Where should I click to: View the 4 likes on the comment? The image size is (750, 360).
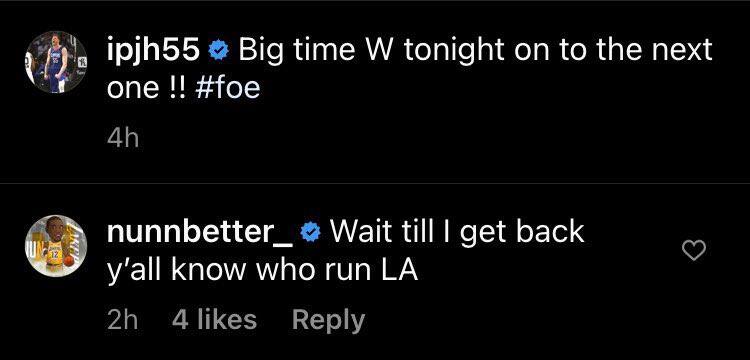[214, 319]
